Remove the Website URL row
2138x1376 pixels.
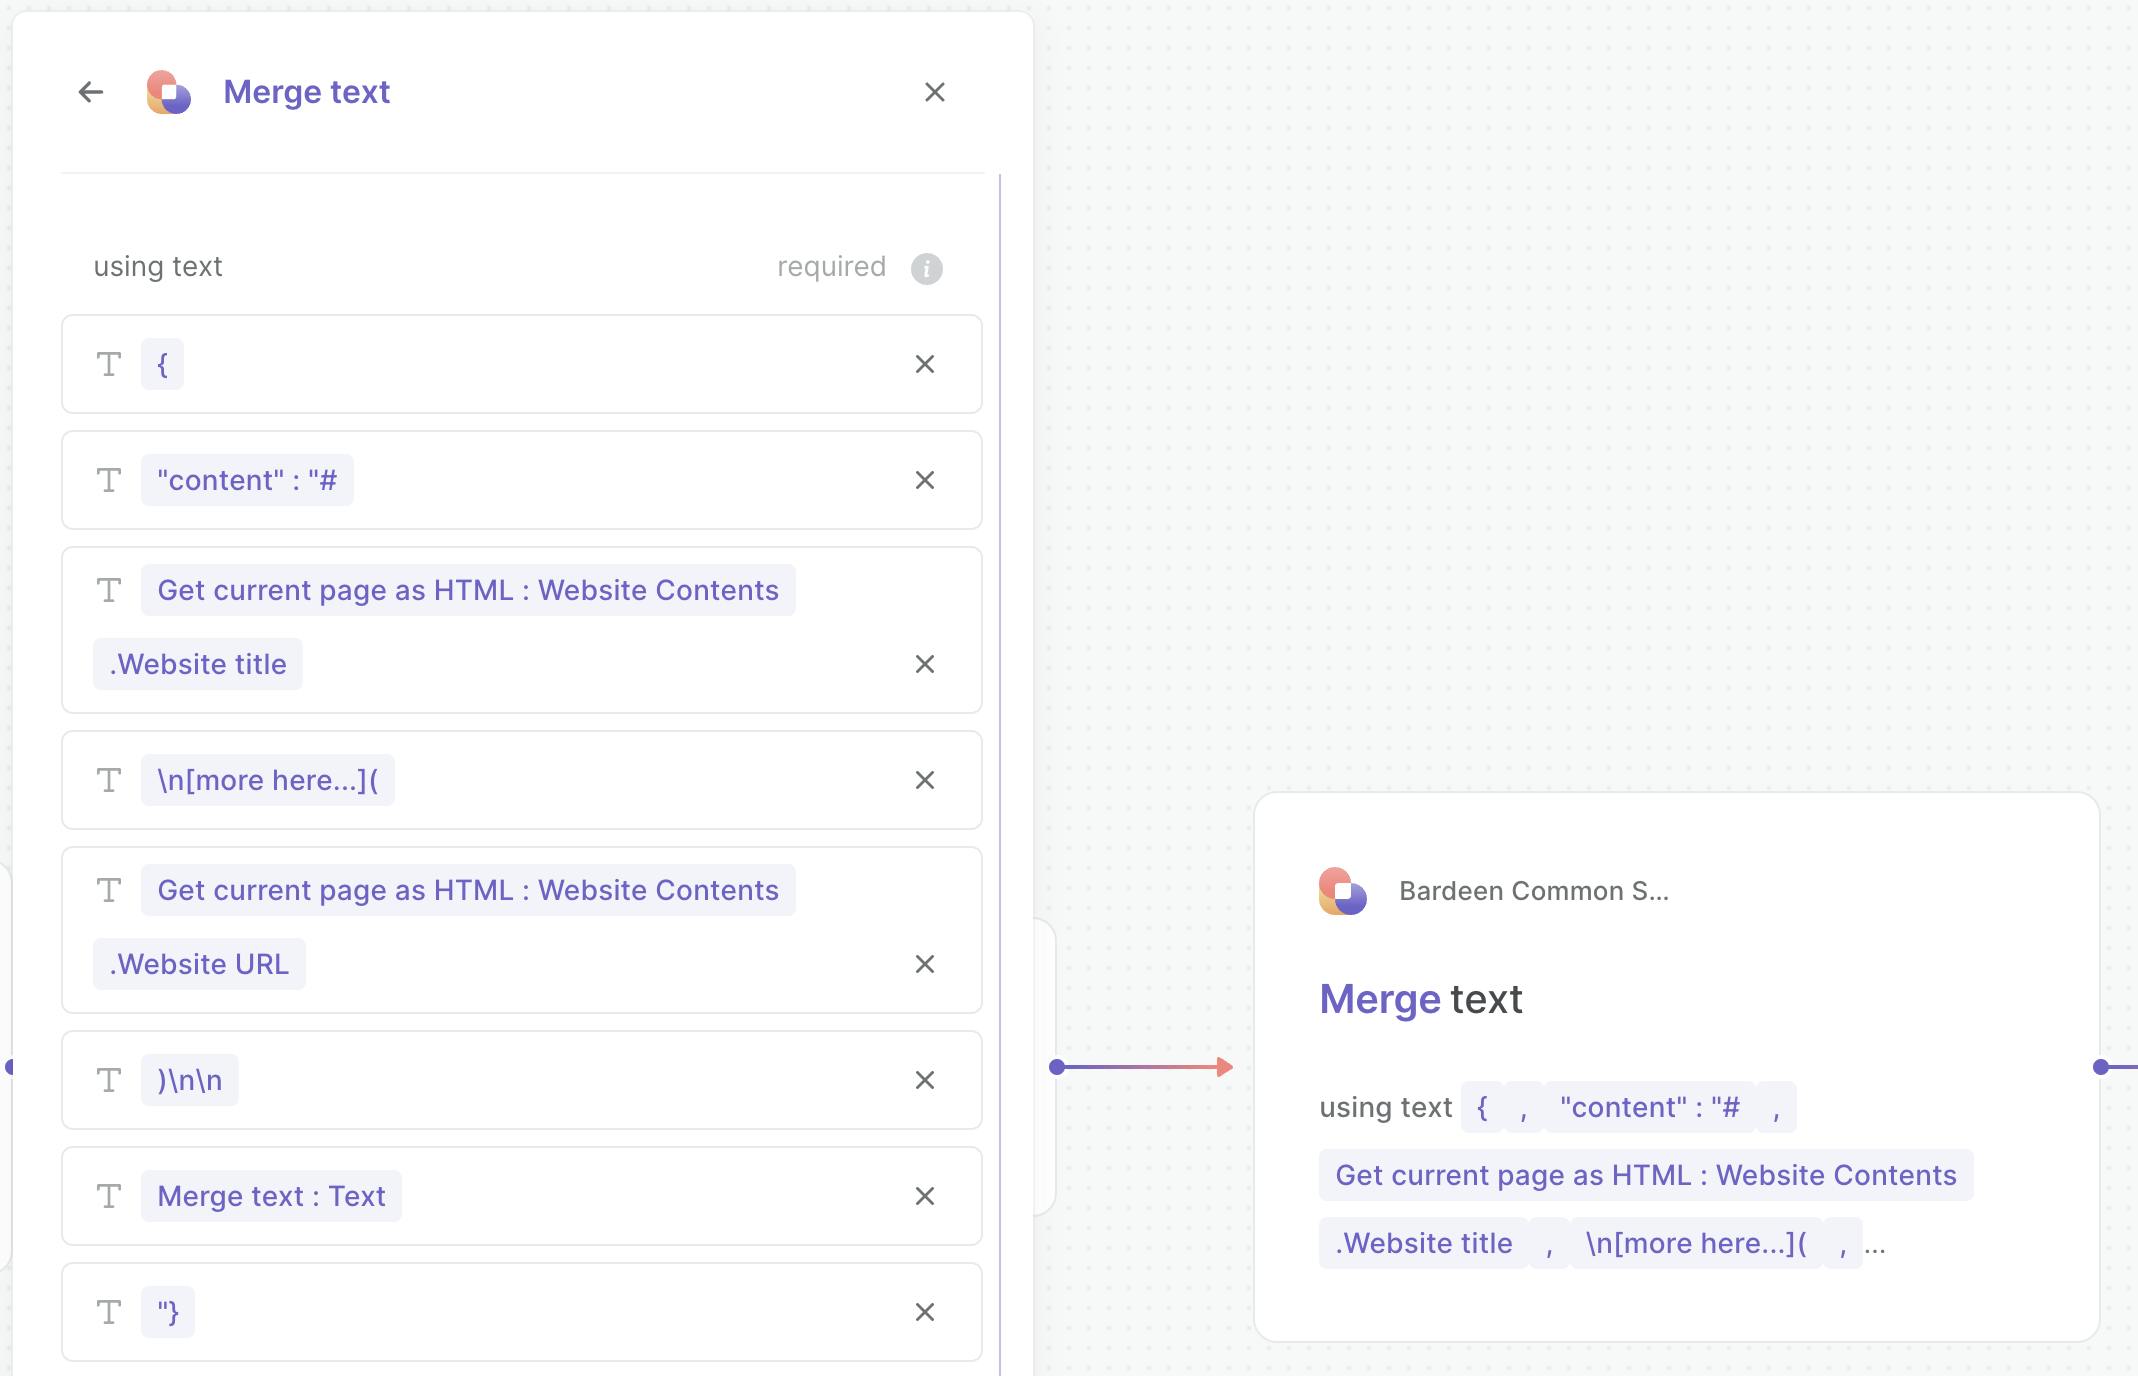coord(925,964)
